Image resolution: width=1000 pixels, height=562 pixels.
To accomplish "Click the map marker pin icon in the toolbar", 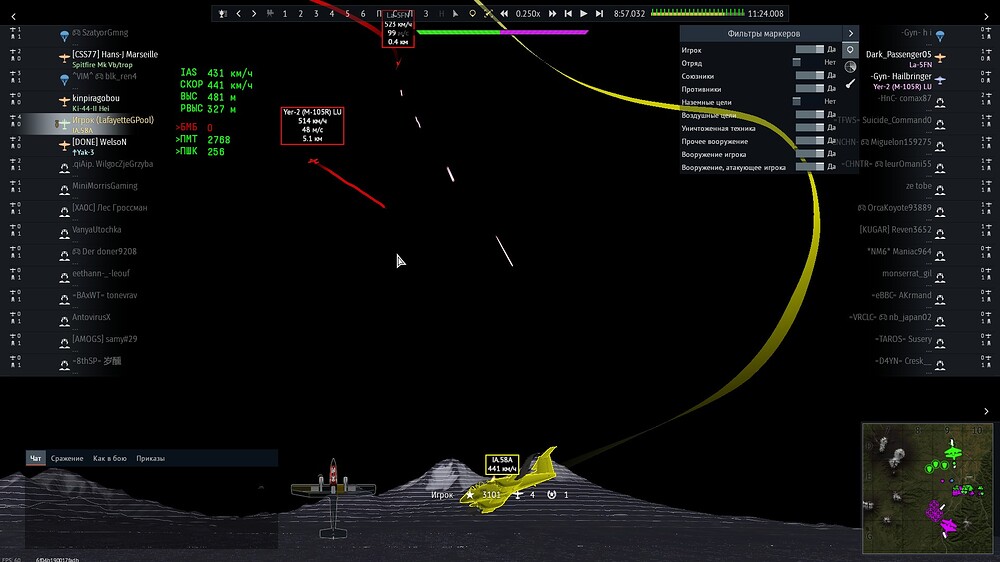I will [x=472, y=13].
